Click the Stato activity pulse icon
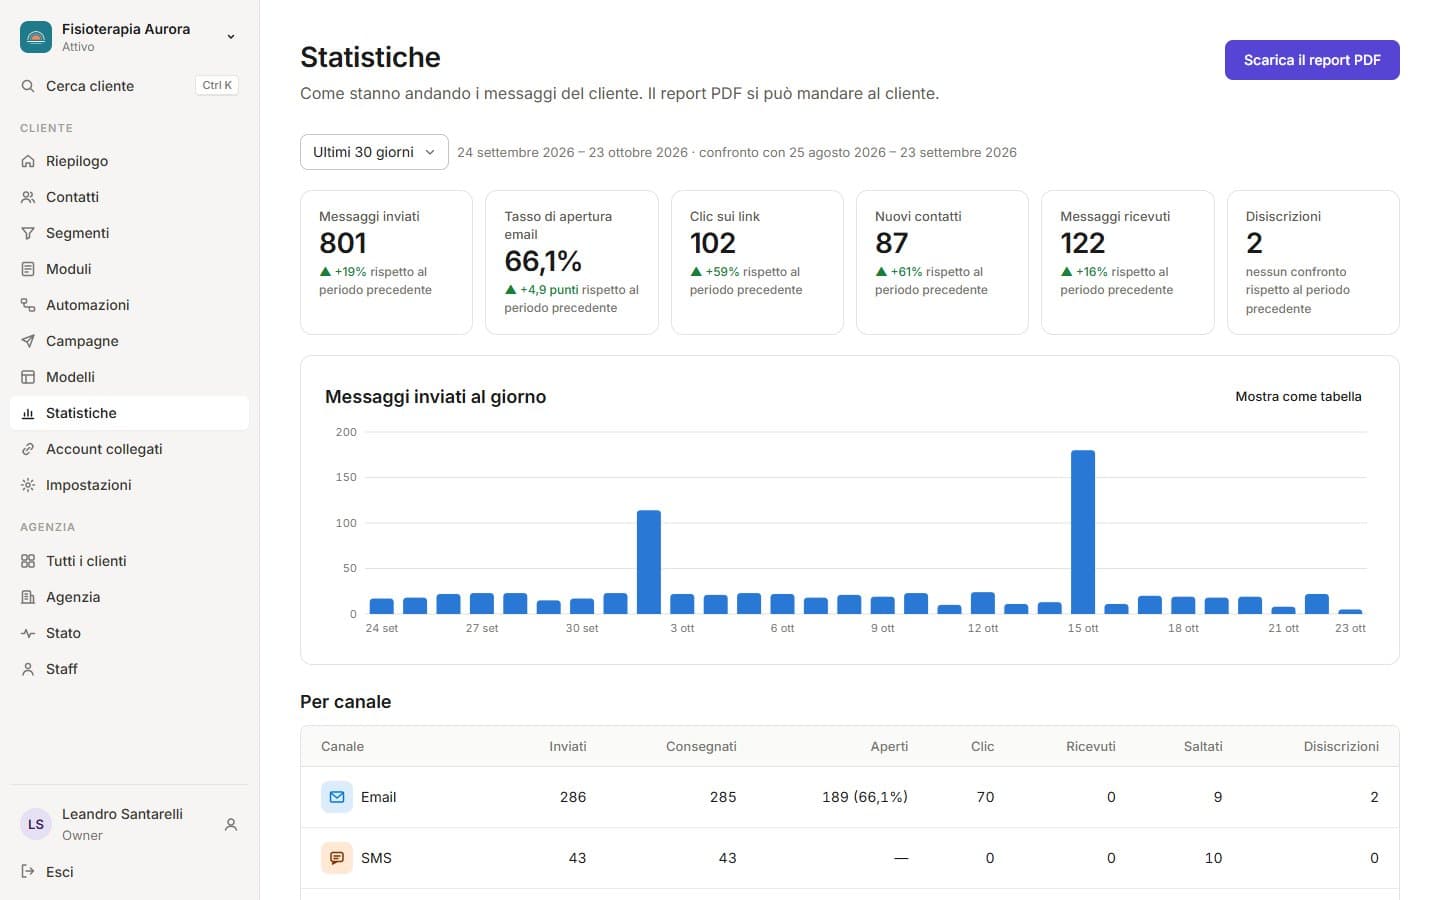This screenshot has width=1440, height=900. [28, 633]
